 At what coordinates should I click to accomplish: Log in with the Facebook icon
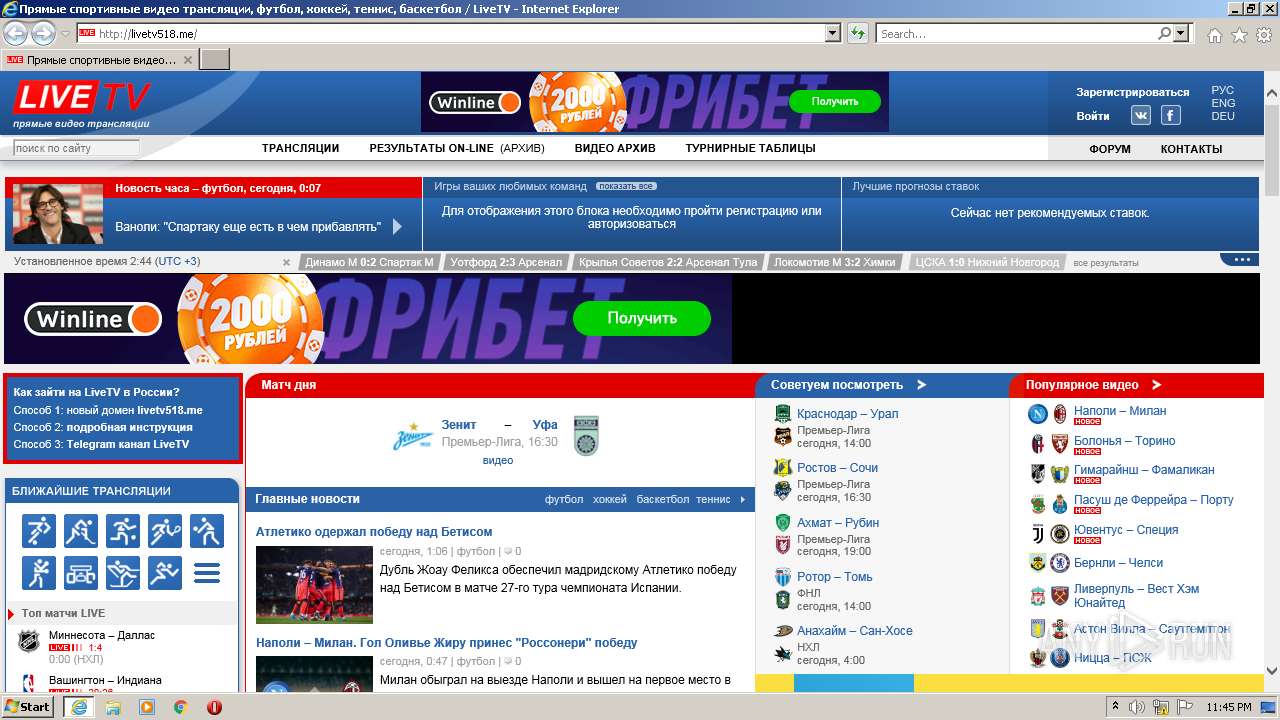1171,115
